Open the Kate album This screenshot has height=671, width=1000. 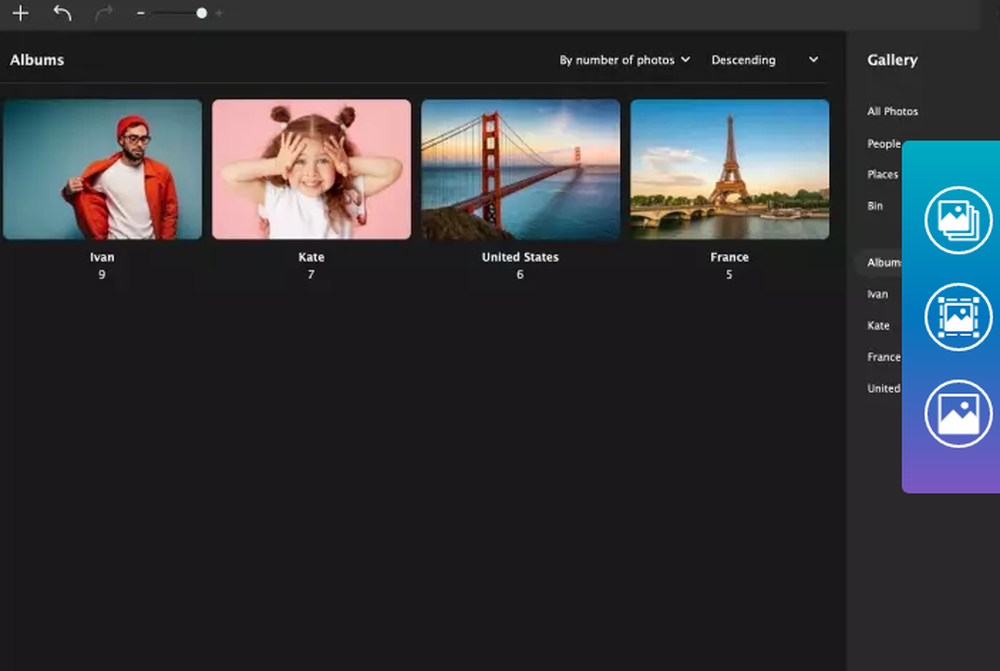311,170
